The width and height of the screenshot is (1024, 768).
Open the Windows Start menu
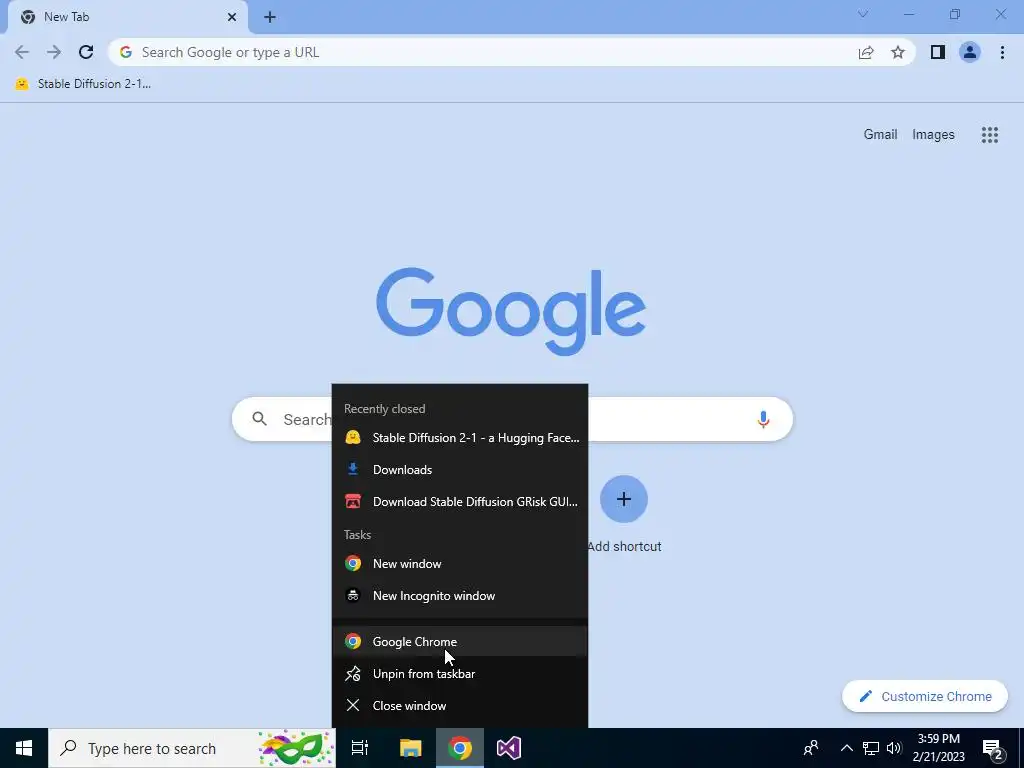[x=24, y=748]
